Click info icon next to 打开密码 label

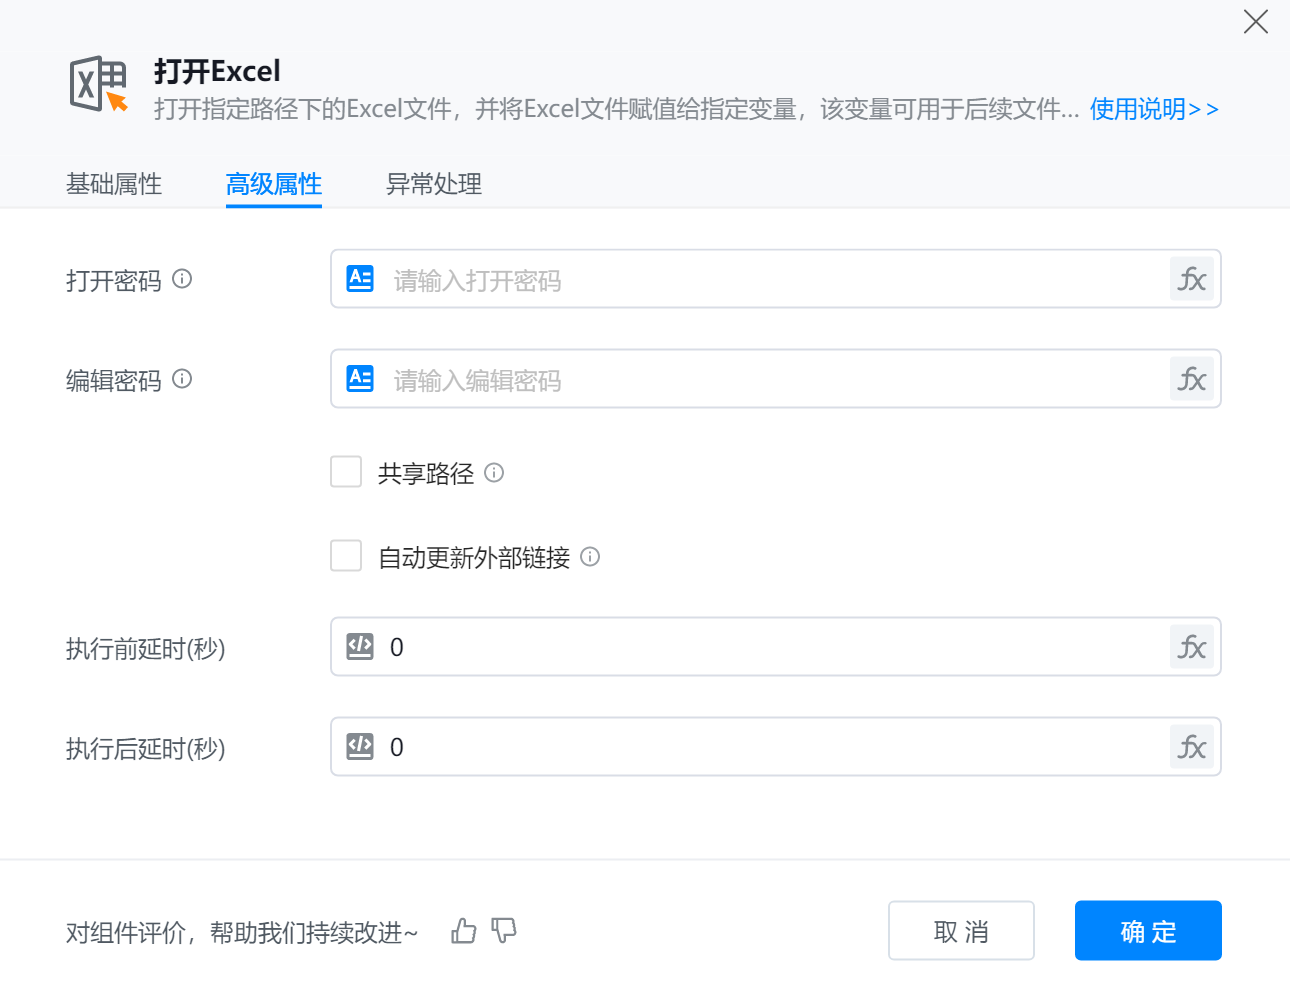point(182,279)
